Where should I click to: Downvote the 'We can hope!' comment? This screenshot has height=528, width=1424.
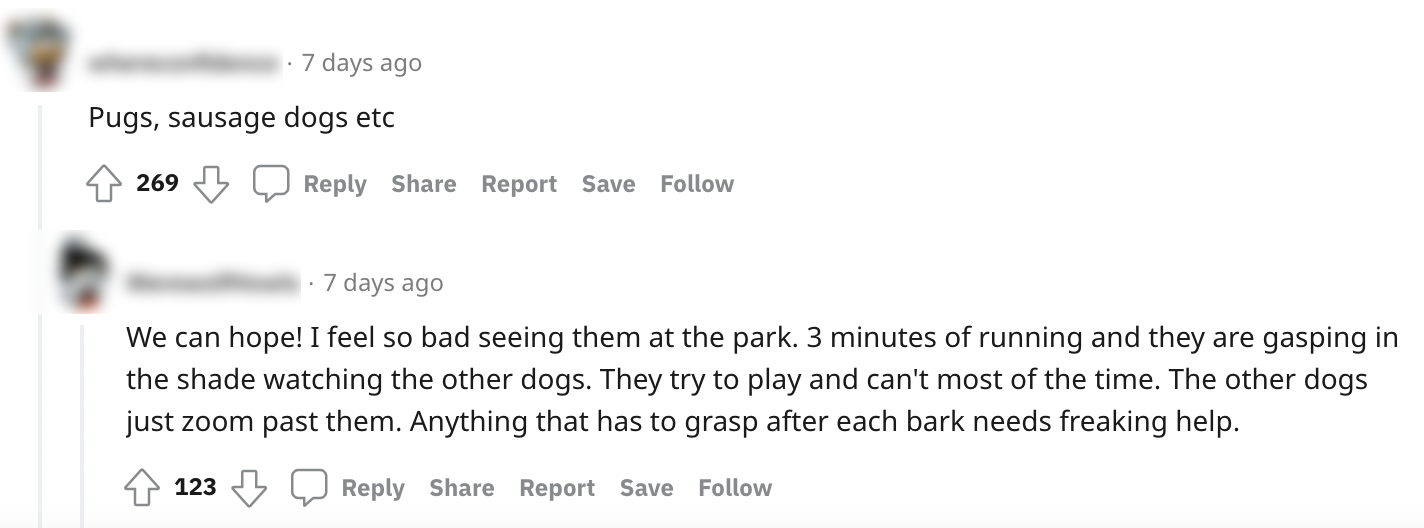248,488
